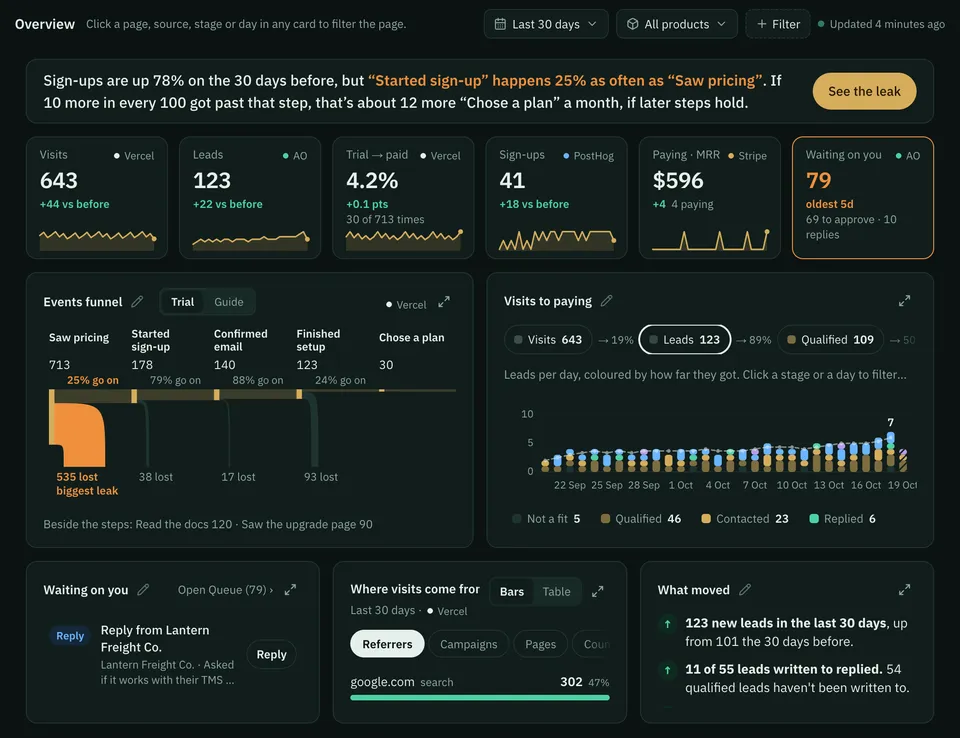
Task: Switch visits source view to Table
Action: pyautogui.click(x=556, y=591)
